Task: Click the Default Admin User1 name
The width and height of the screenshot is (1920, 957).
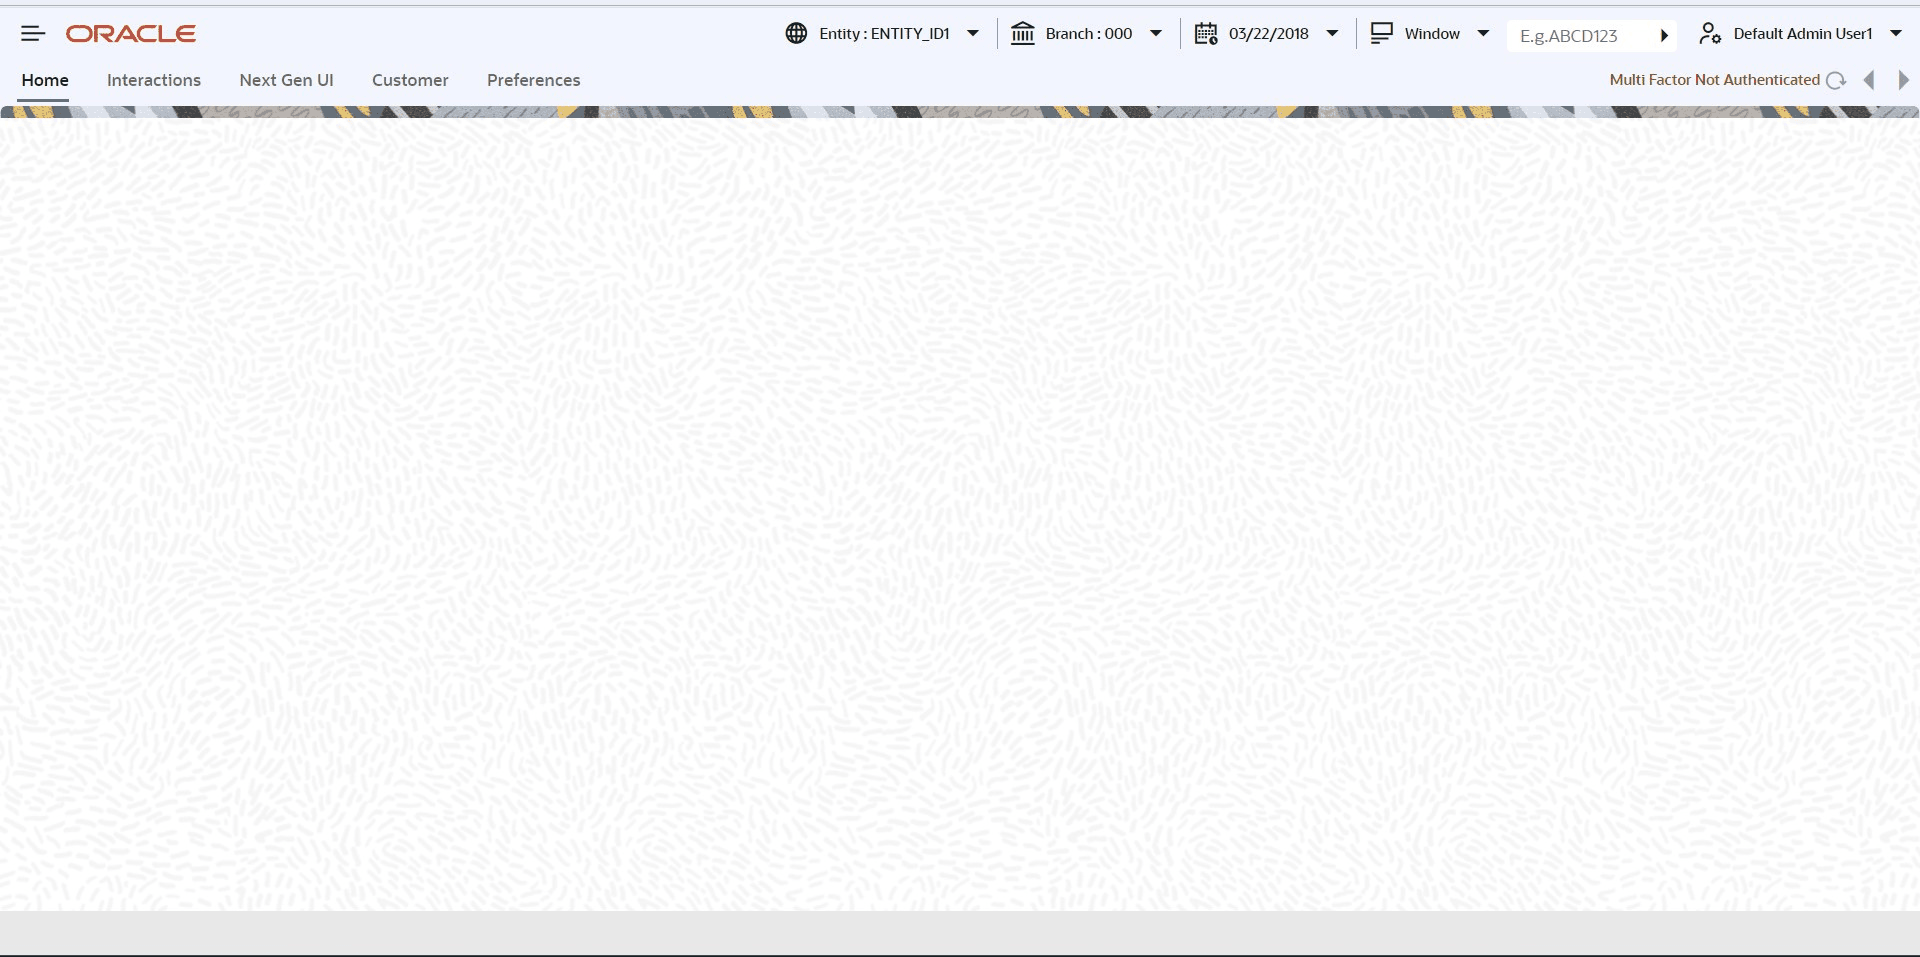Action: [1803, 34]
